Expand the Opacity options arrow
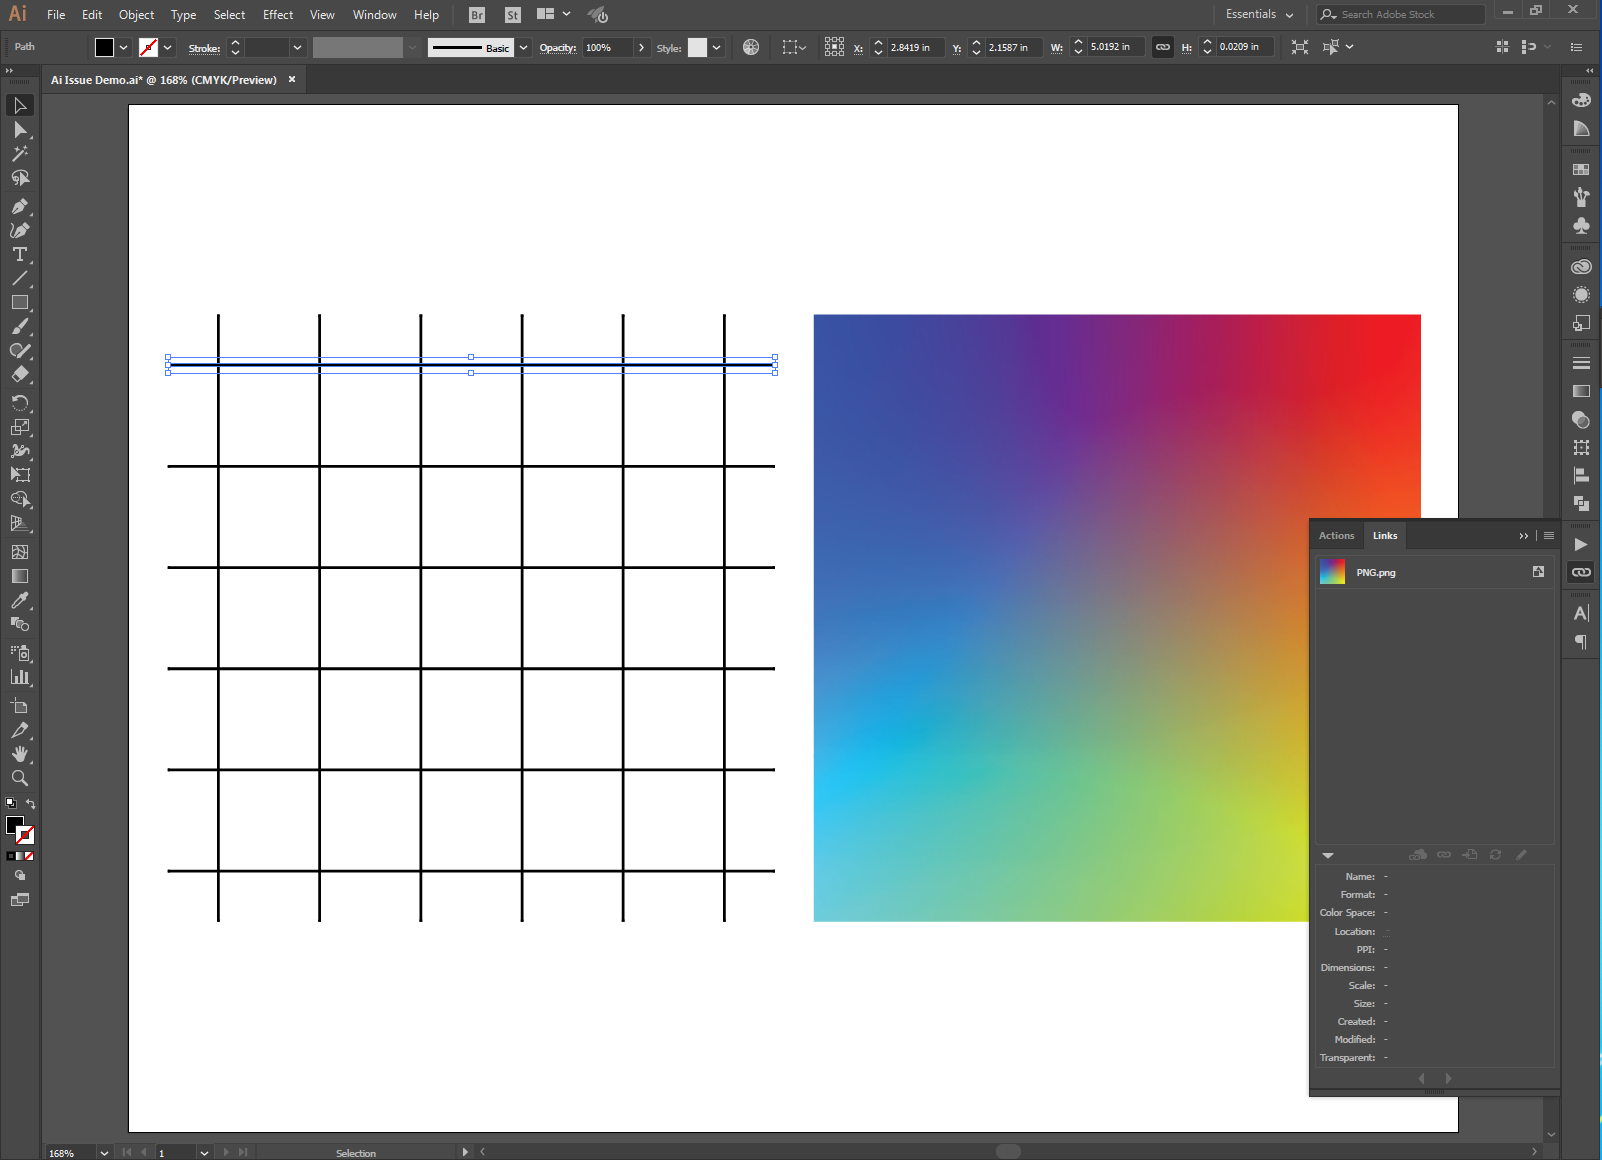 coord(641,47)
